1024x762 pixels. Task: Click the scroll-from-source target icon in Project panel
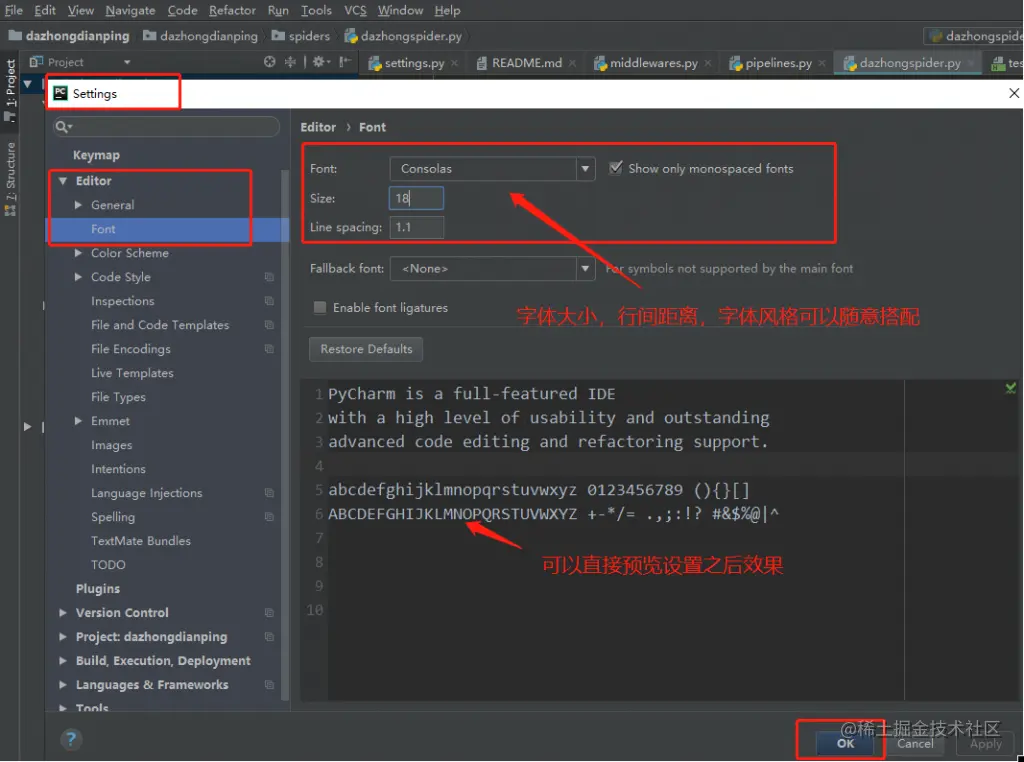point(270,62)
